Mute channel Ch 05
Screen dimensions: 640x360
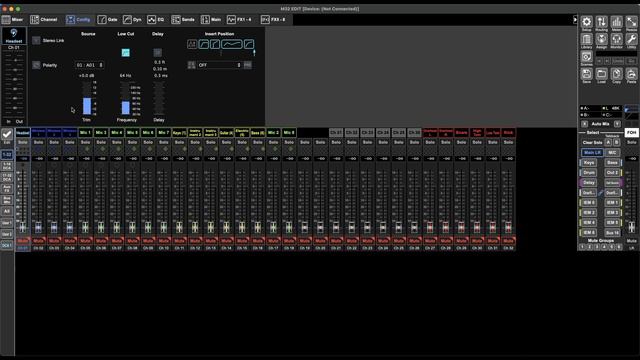(x=85, y=241)
